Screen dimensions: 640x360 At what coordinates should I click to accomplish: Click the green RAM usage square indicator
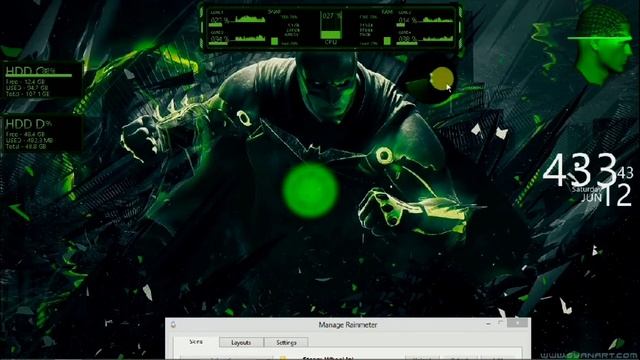[x=387, y=41]
